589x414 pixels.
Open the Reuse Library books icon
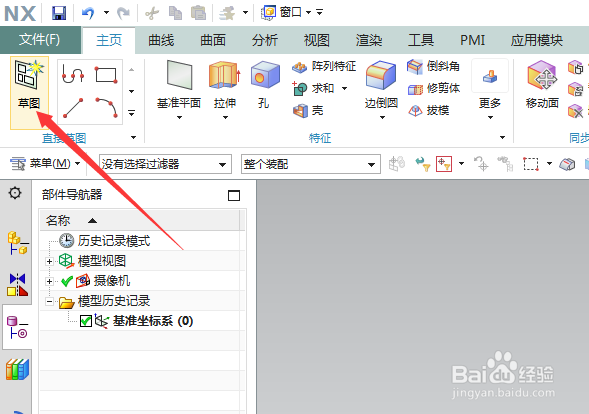tap(17, 369)
